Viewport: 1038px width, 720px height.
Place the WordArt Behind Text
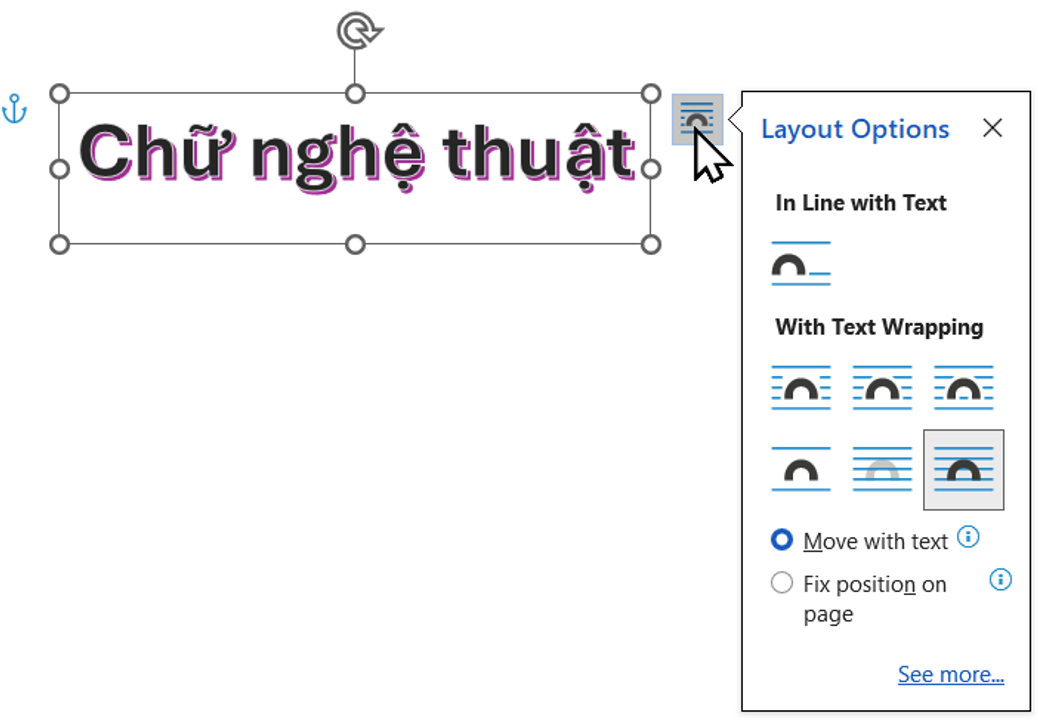pos(881,469)
